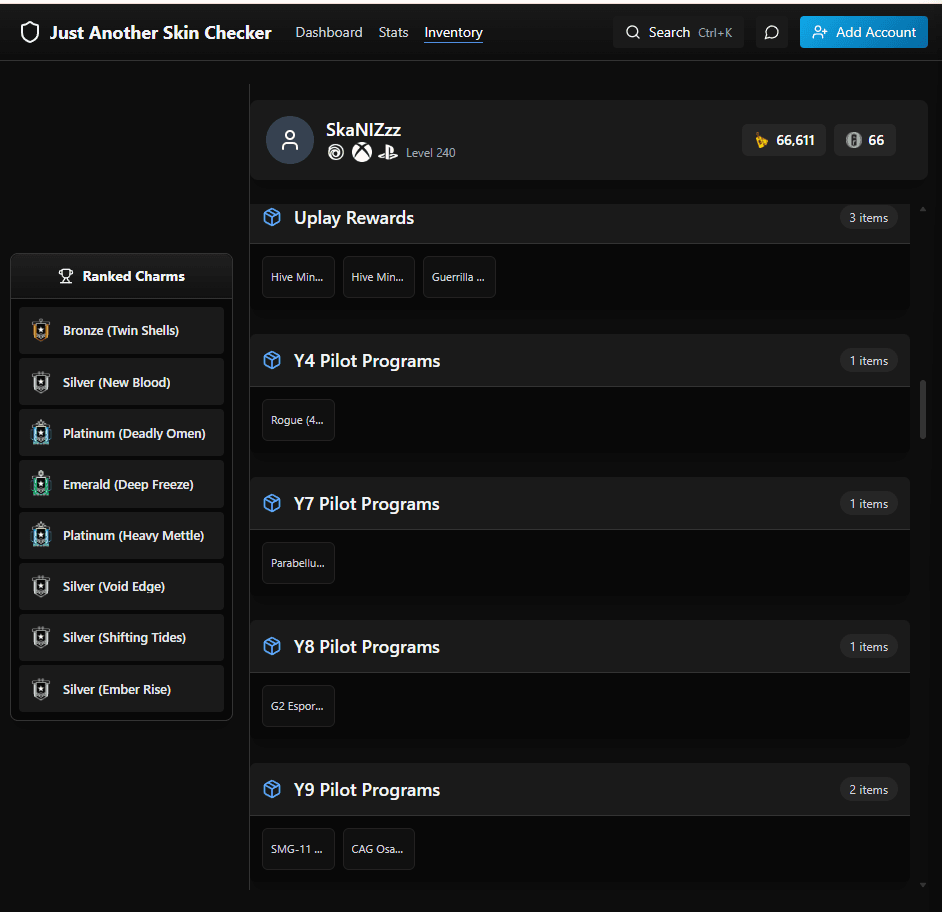Select the Inventory tab
The width and height of the screenshot is (942, 912).
pos(454,32)
